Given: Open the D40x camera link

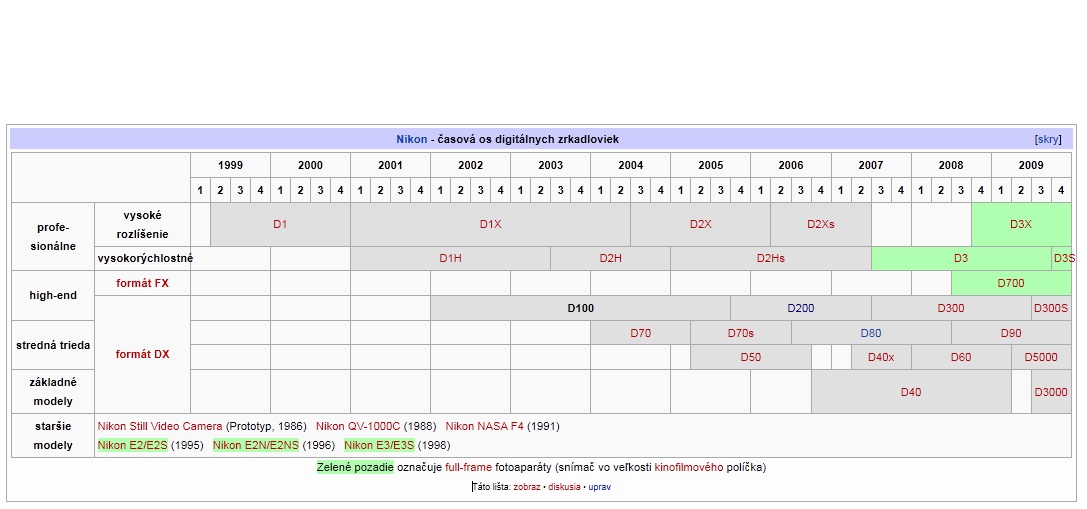Looking at the screenshot, I should click(x=881, y=357).
